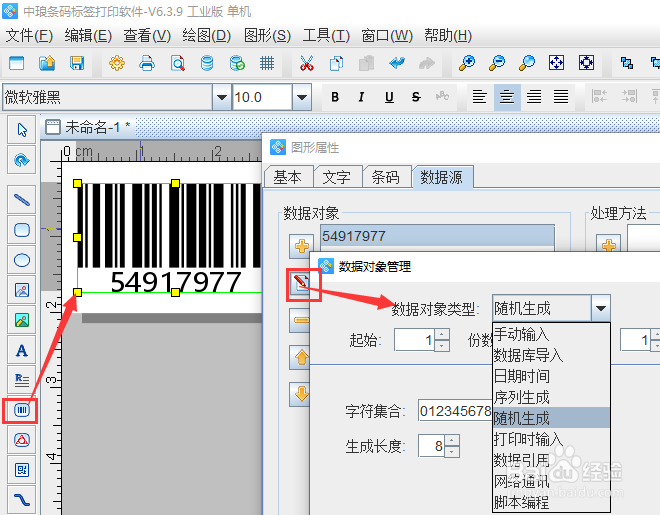Toggle underline text formatting
This screenshot has height=515, width=660.
[389, 97]
